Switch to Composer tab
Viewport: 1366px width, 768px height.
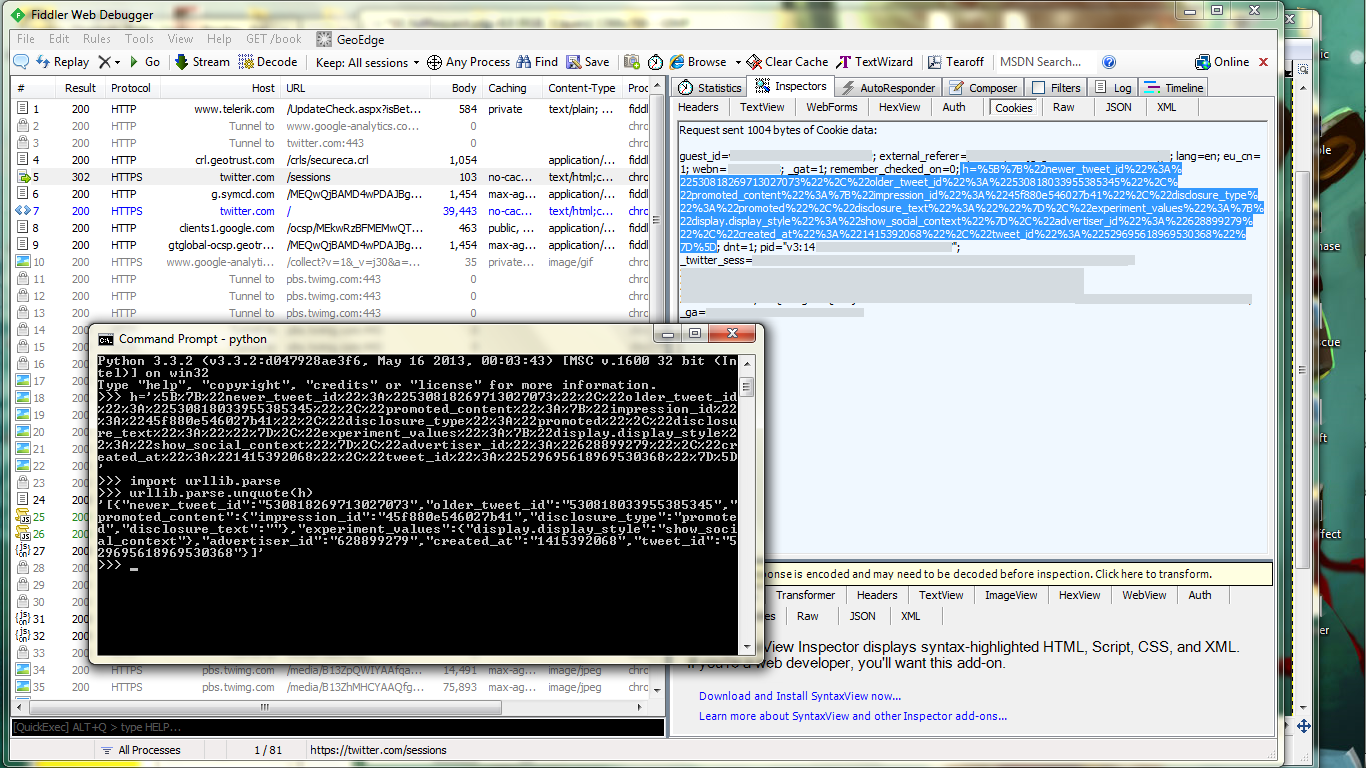click(982, 88)
